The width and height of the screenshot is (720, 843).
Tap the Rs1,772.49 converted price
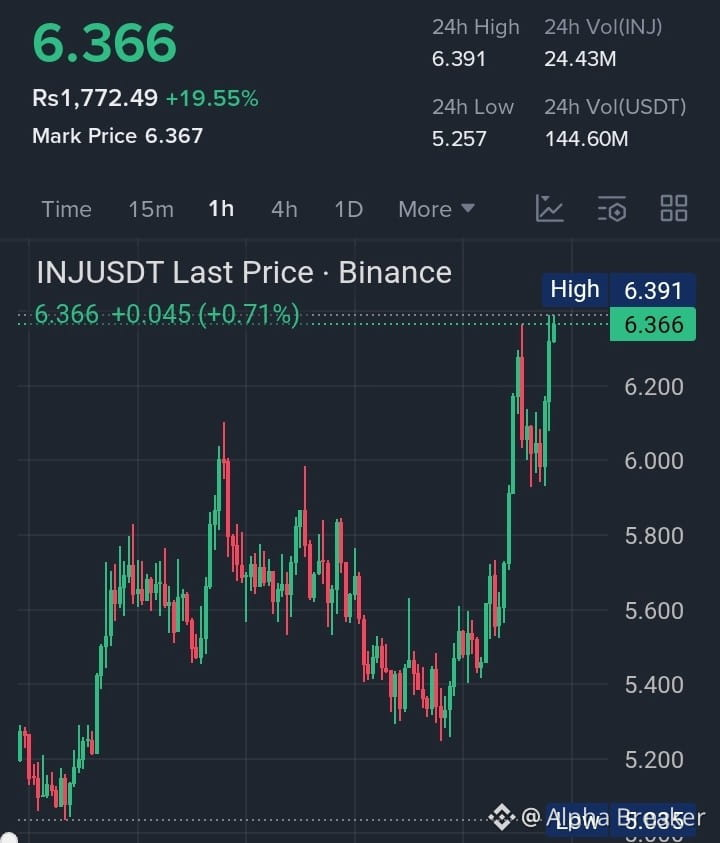coord(95,98)
